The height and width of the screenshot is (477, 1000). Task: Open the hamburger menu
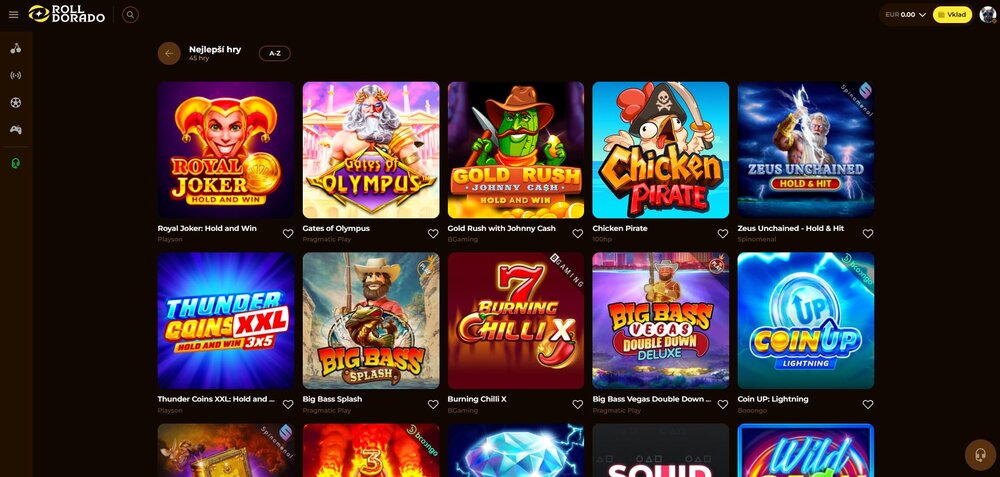tap(14, 15)
